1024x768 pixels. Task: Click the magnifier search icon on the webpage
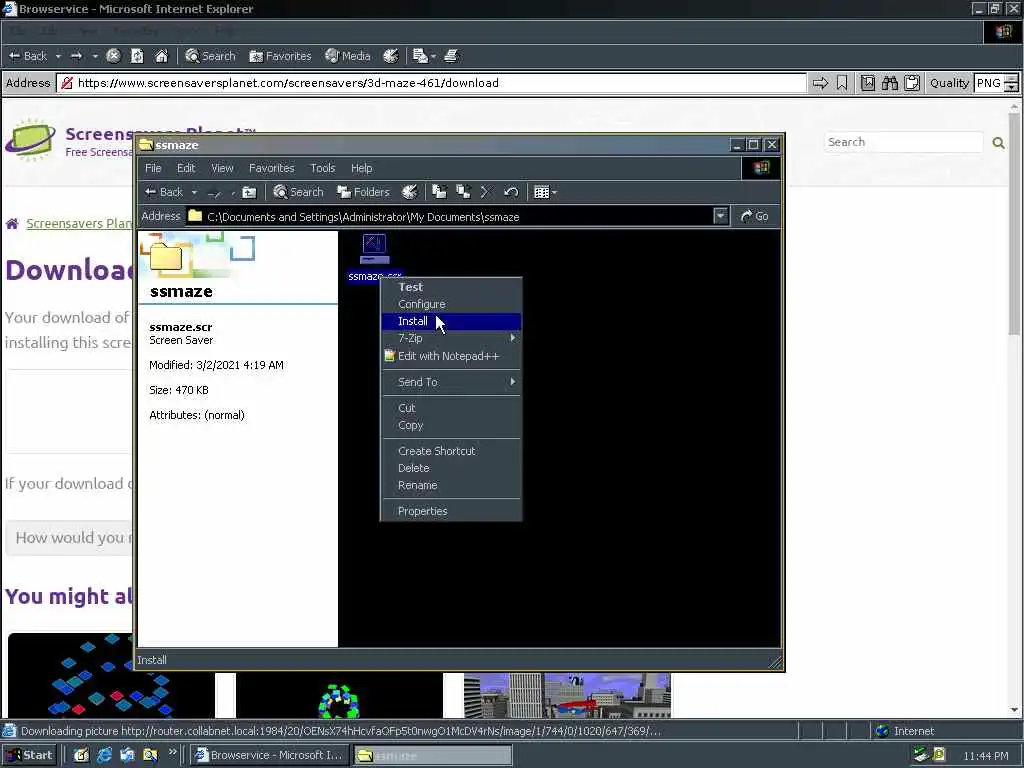tap(998, 142)
